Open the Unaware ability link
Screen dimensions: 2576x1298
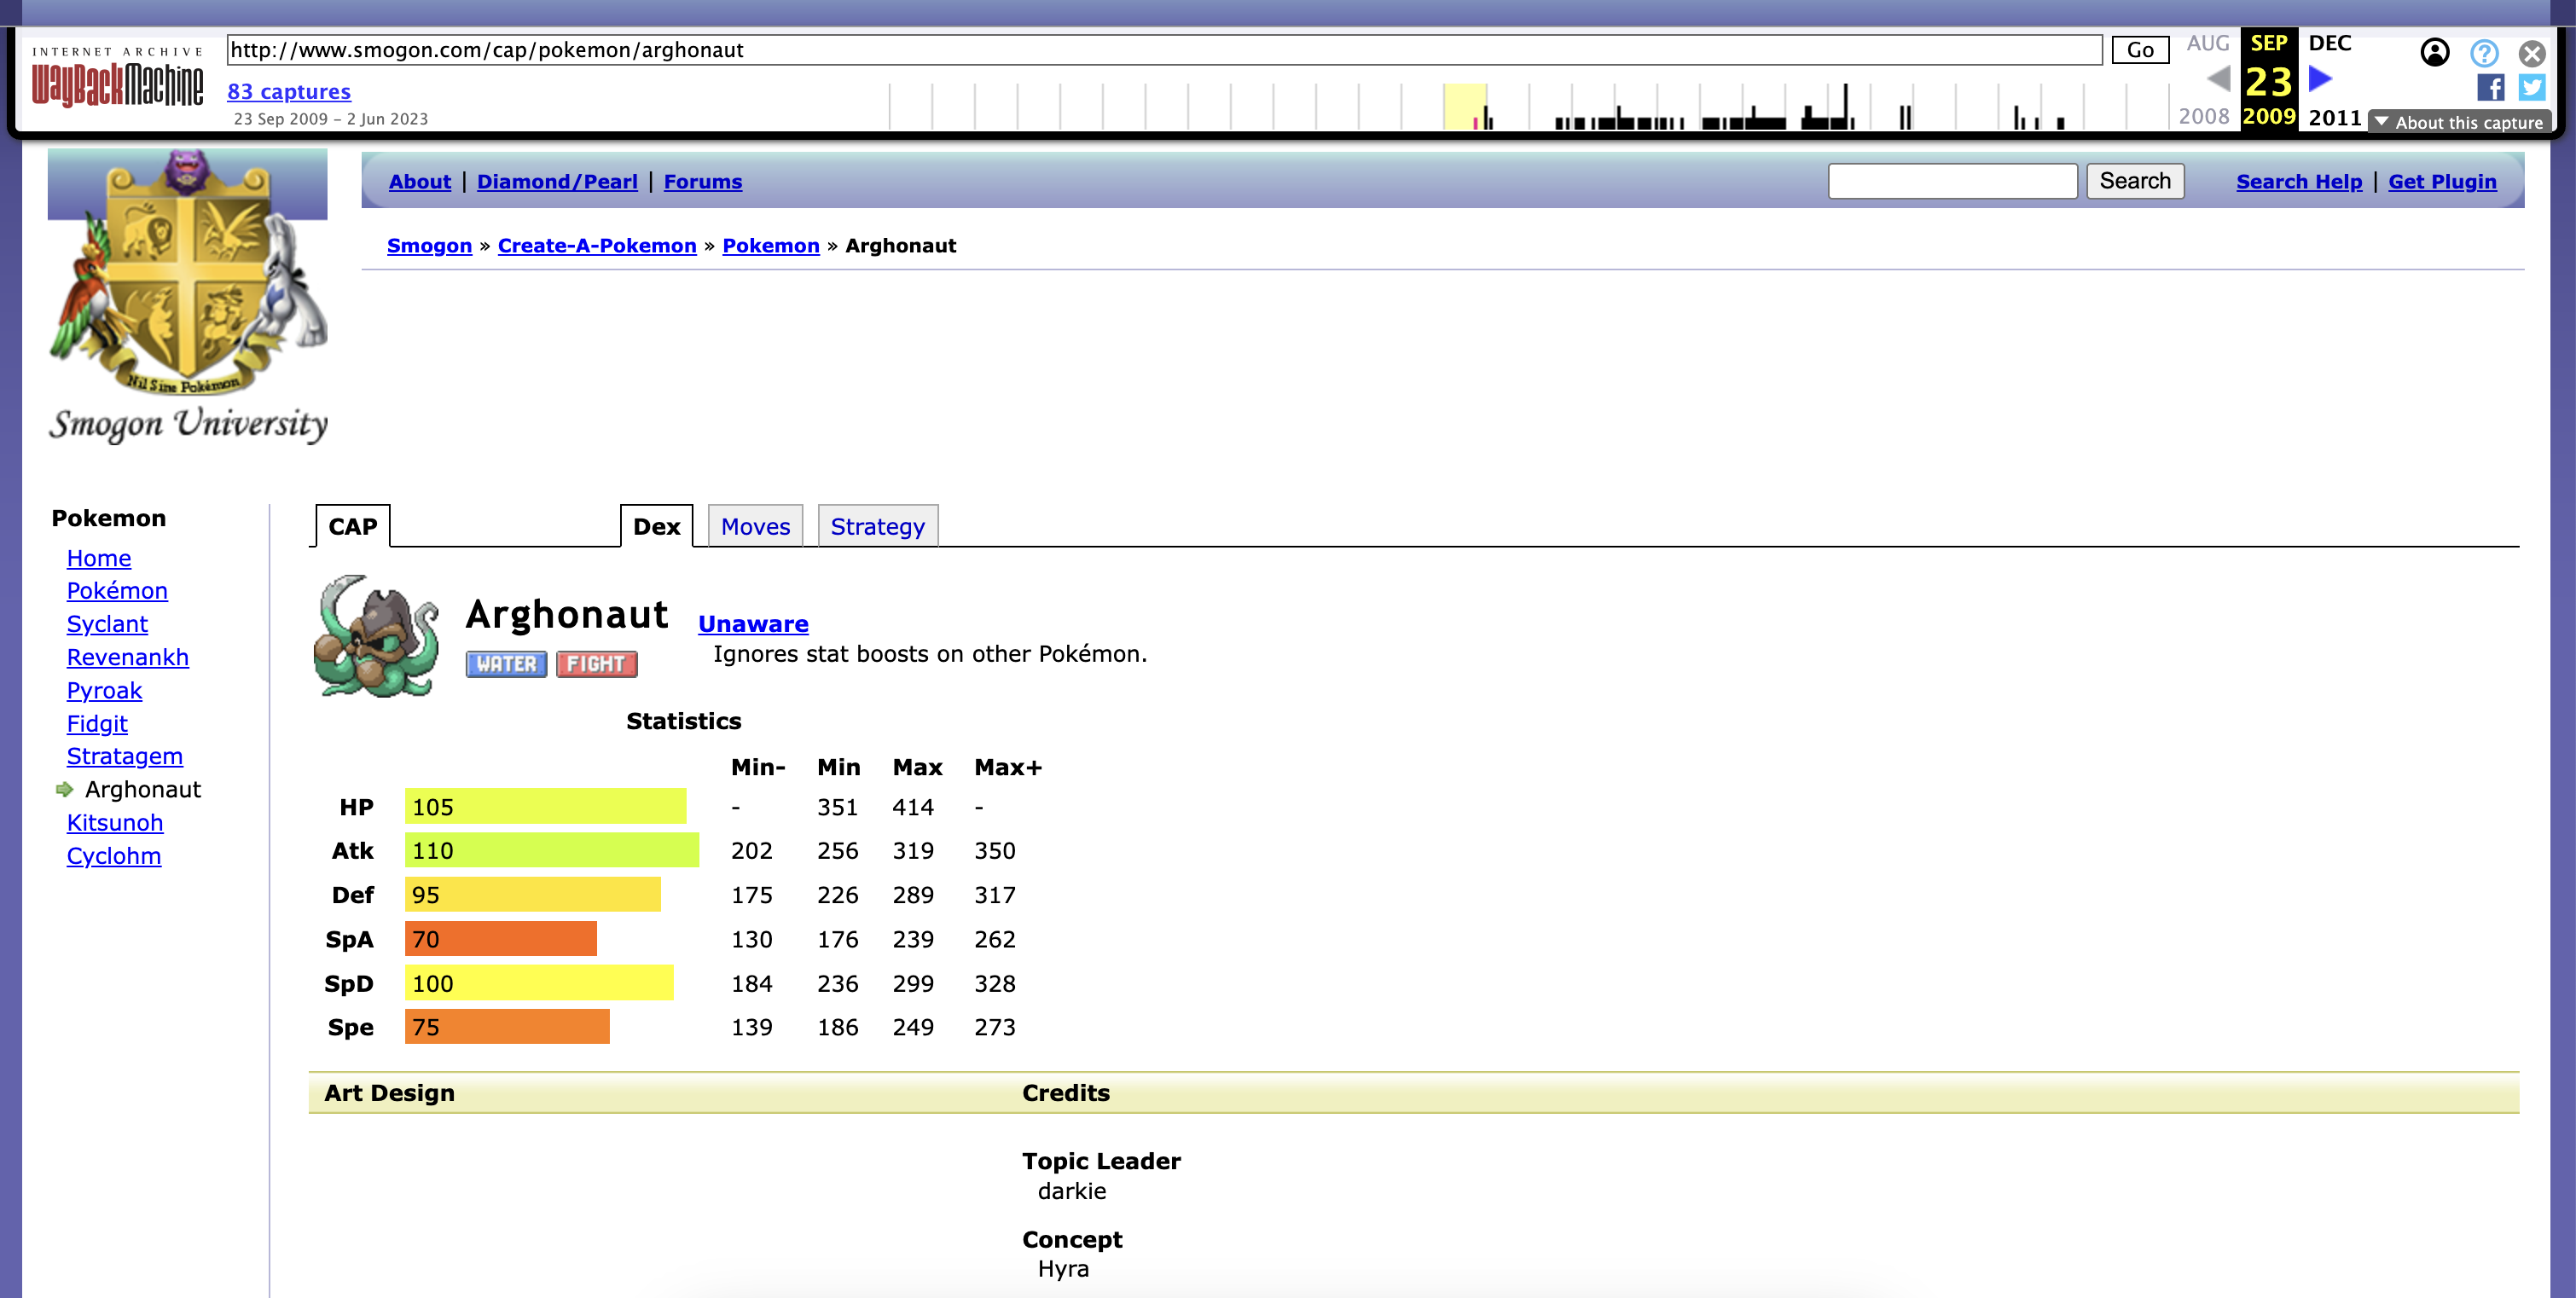click(753, 624)
